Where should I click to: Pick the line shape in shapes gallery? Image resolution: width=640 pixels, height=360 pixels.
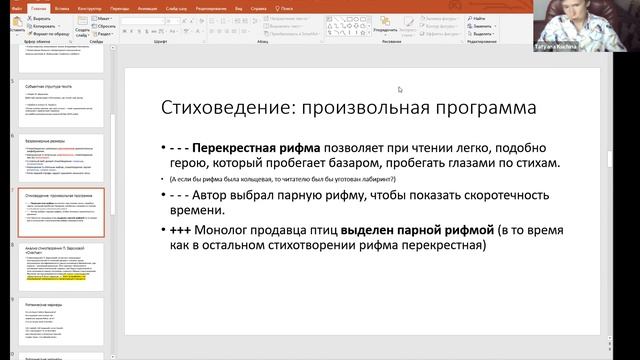click(336, 19)
